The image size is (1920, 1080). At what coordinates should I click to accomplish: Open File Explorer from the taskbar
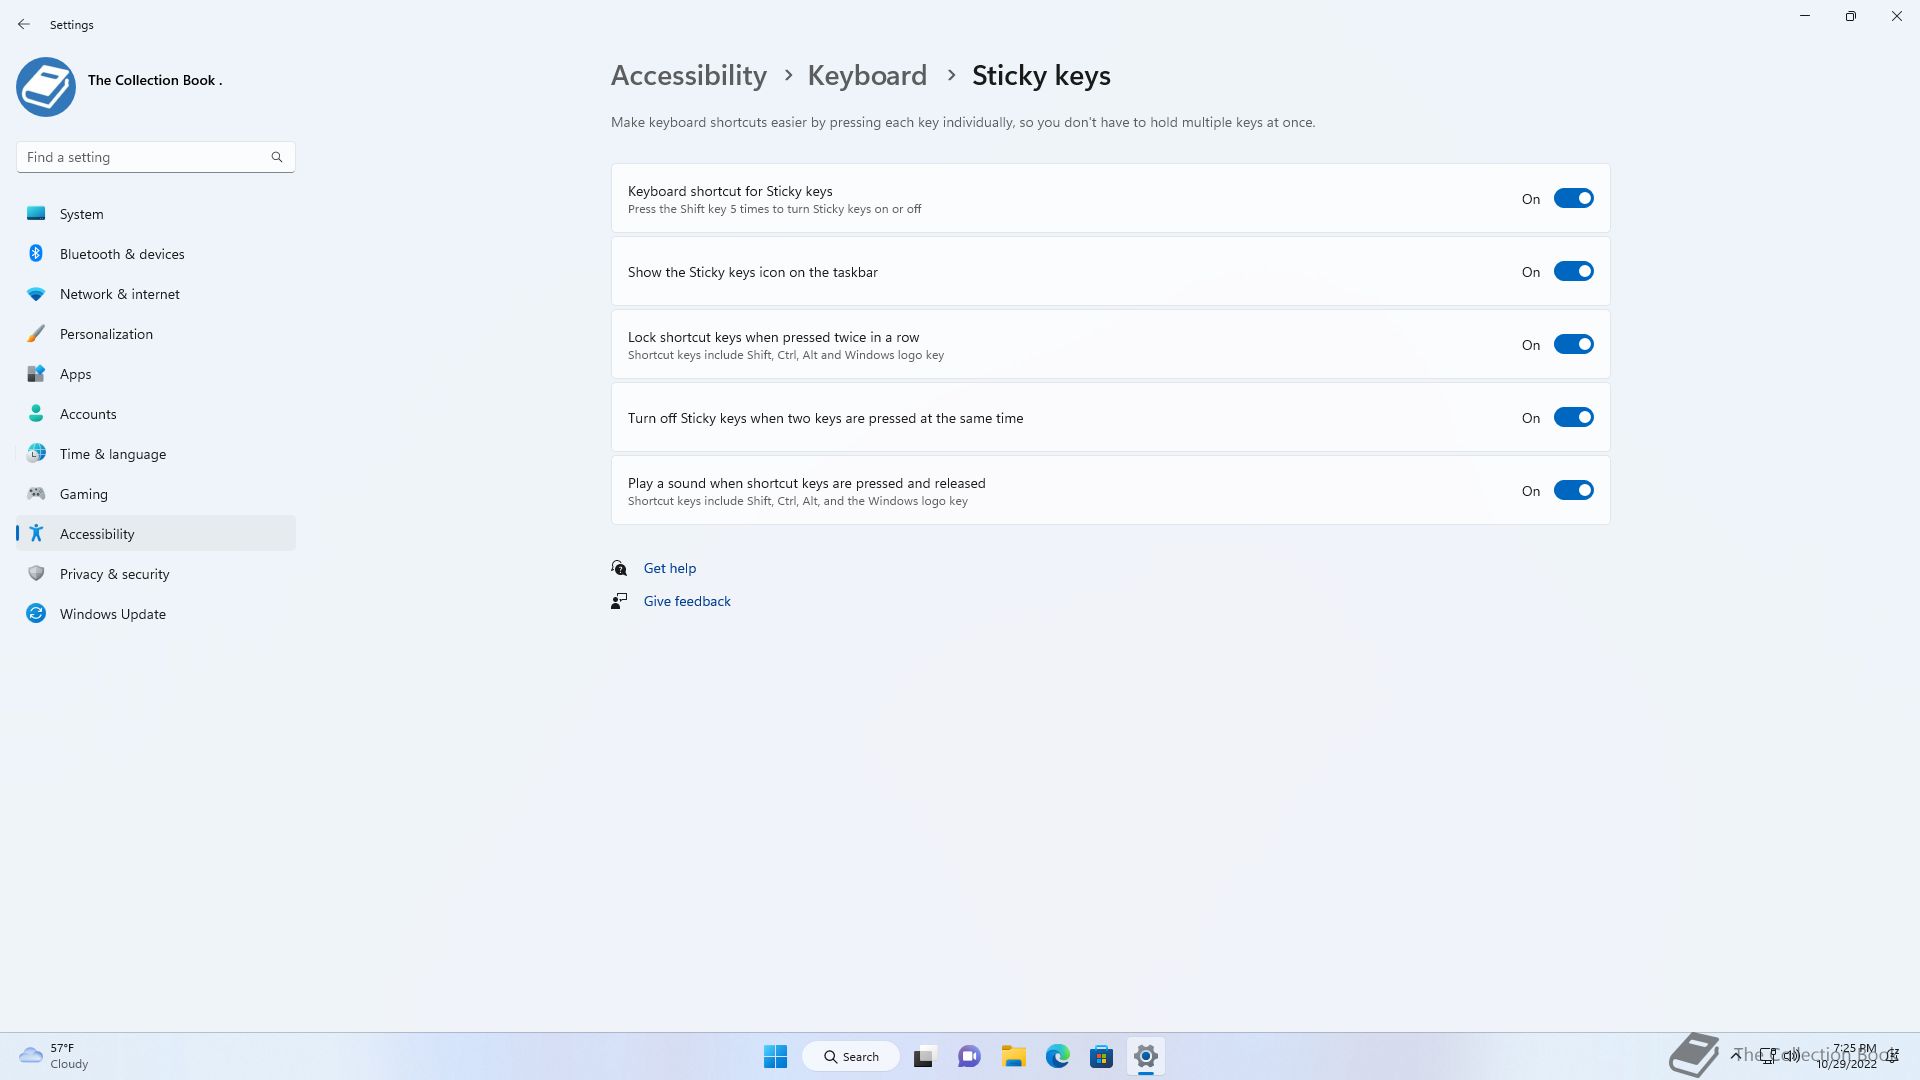(x=1013, y=1056)
